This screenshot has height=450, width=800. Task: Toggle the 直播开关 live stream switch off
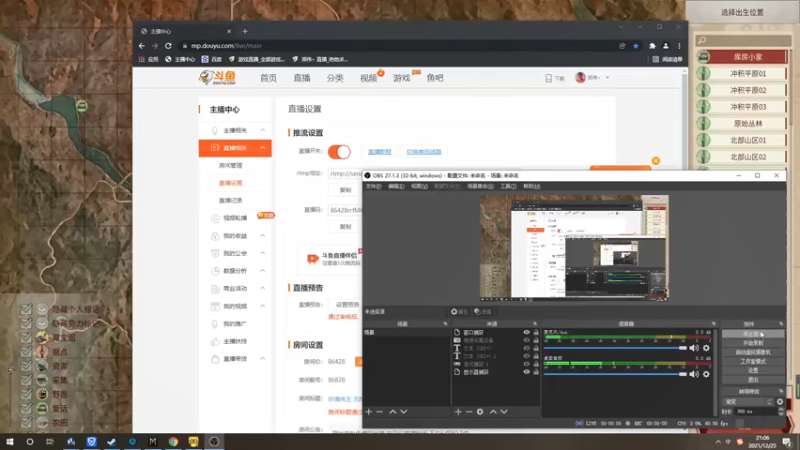tap(339, 152)
